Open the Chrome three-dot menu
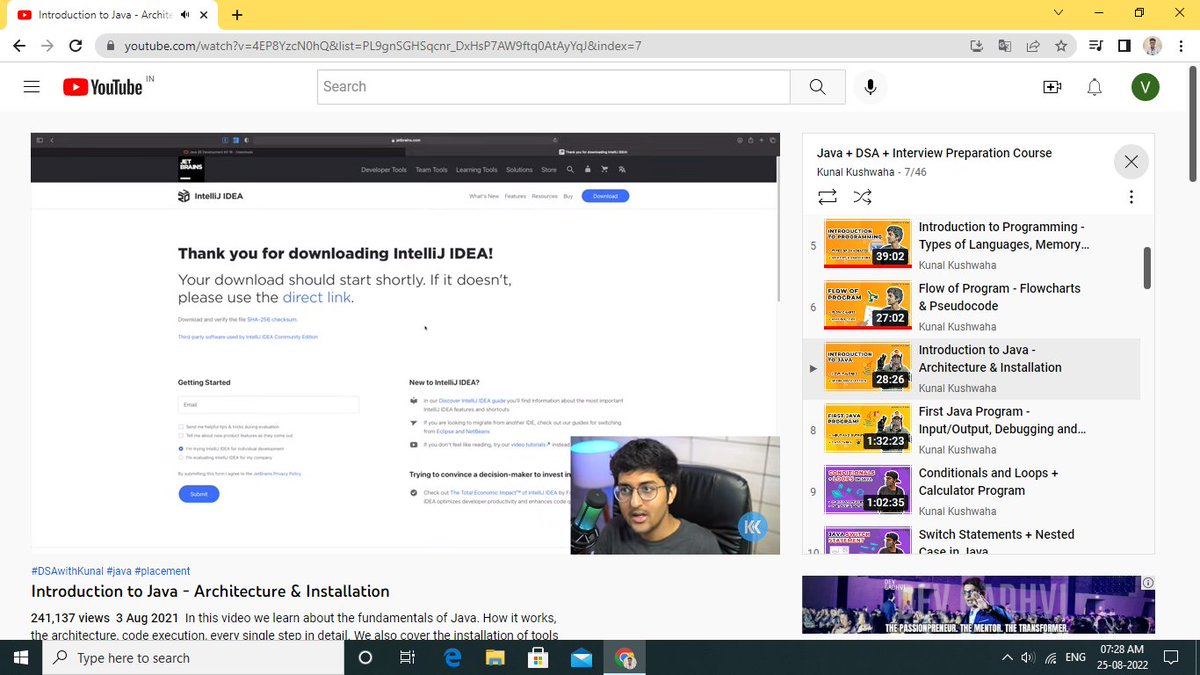 click(x=1182, y=46)
